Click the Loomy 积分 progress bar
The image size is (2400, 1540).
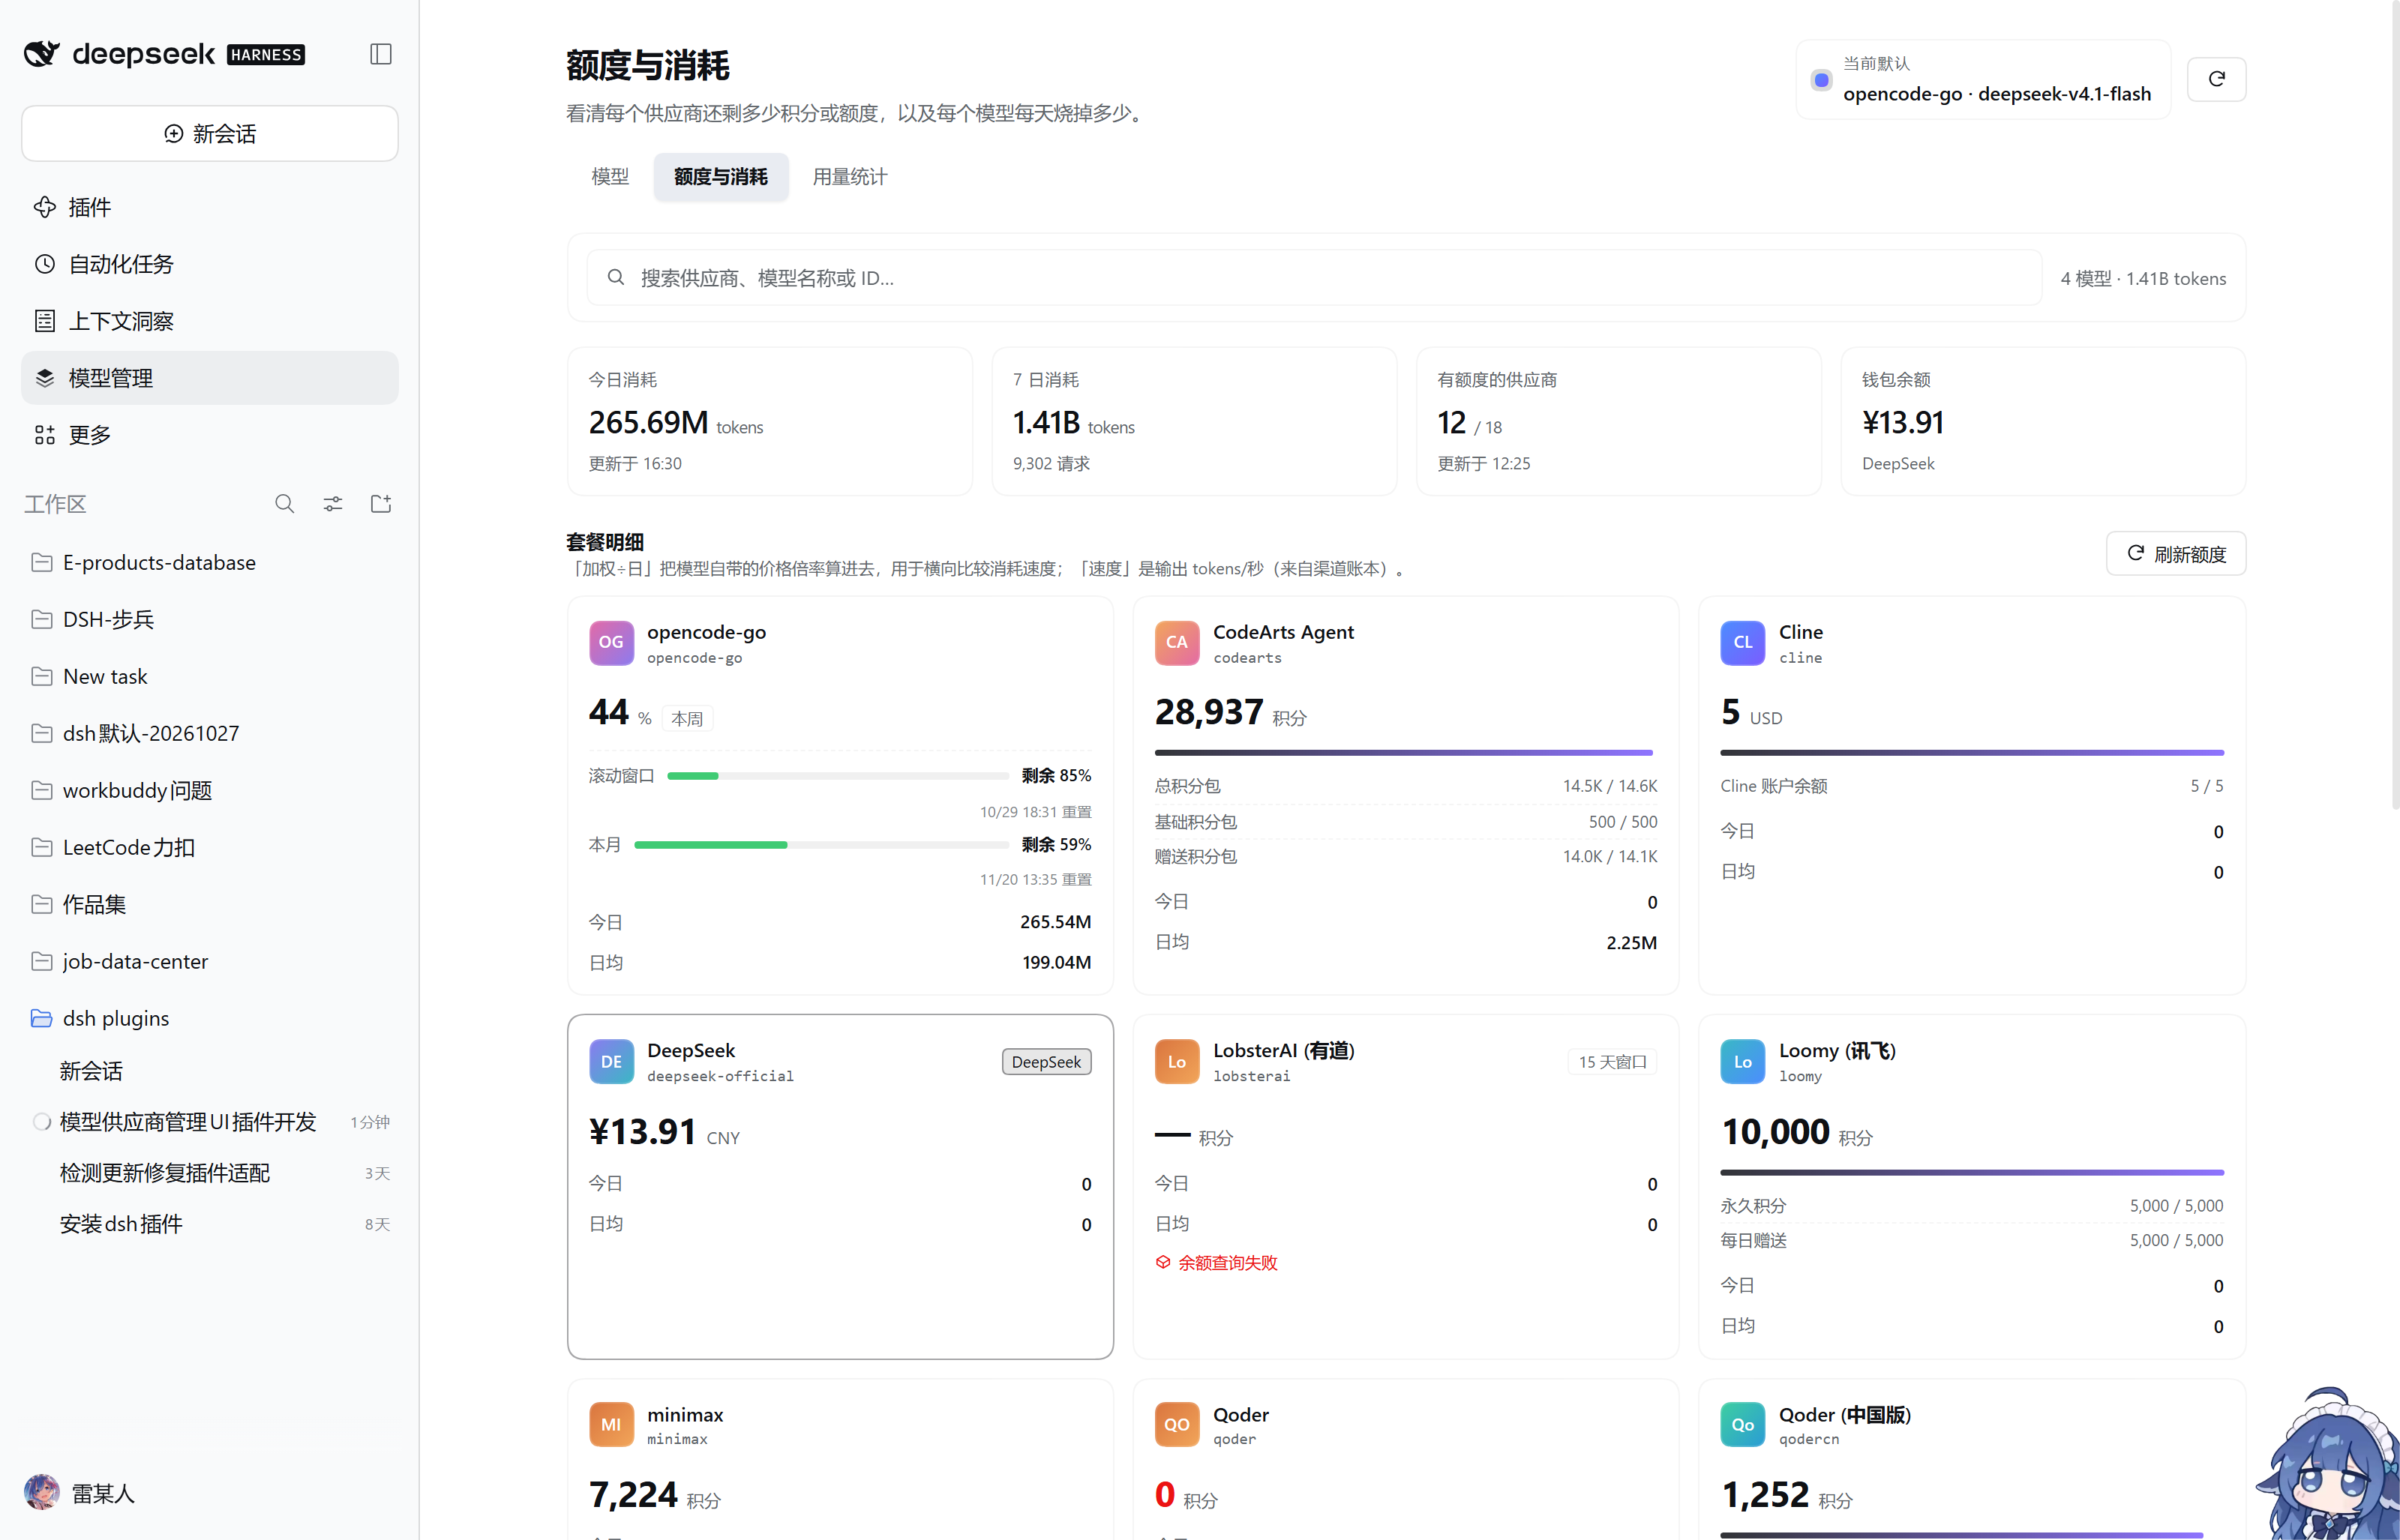pos(1972,1172)
